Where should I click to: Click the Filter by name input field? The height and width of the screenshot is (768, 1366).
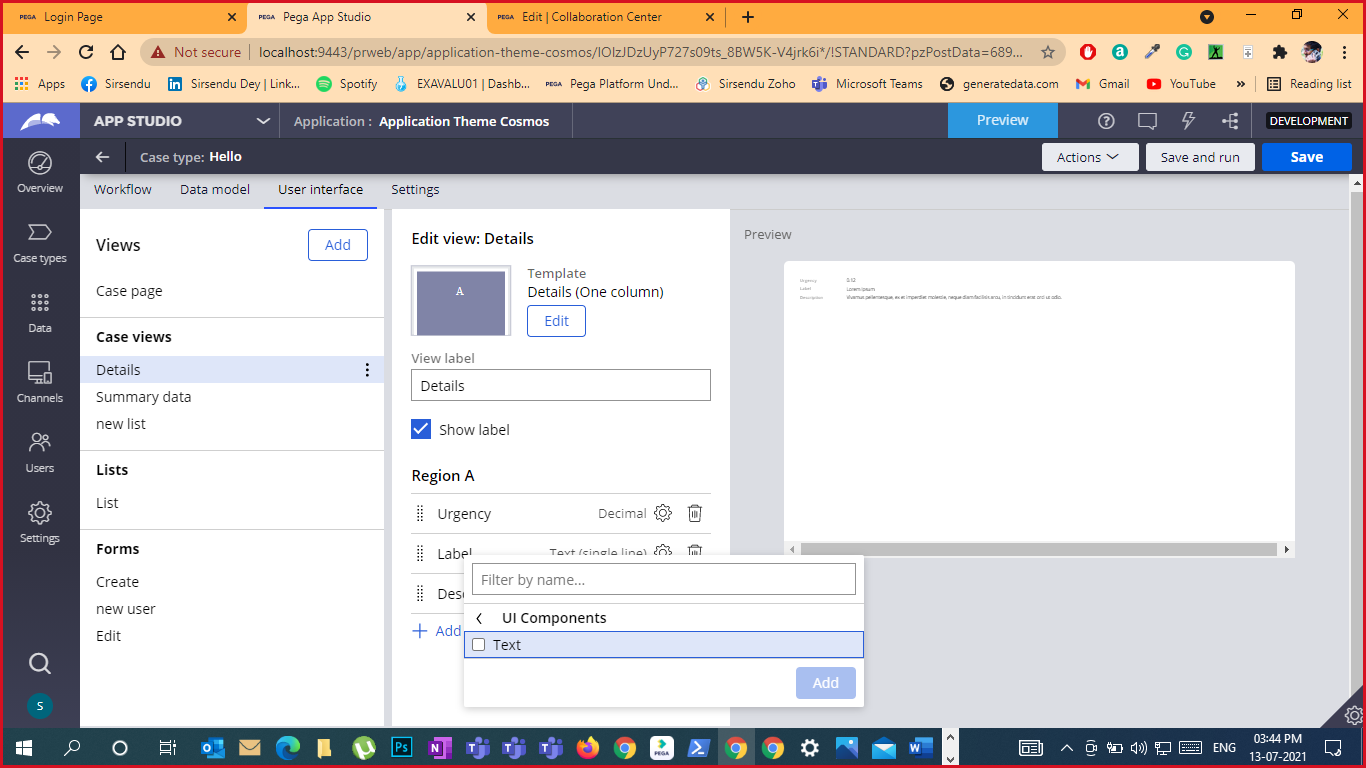coord(663,578)
